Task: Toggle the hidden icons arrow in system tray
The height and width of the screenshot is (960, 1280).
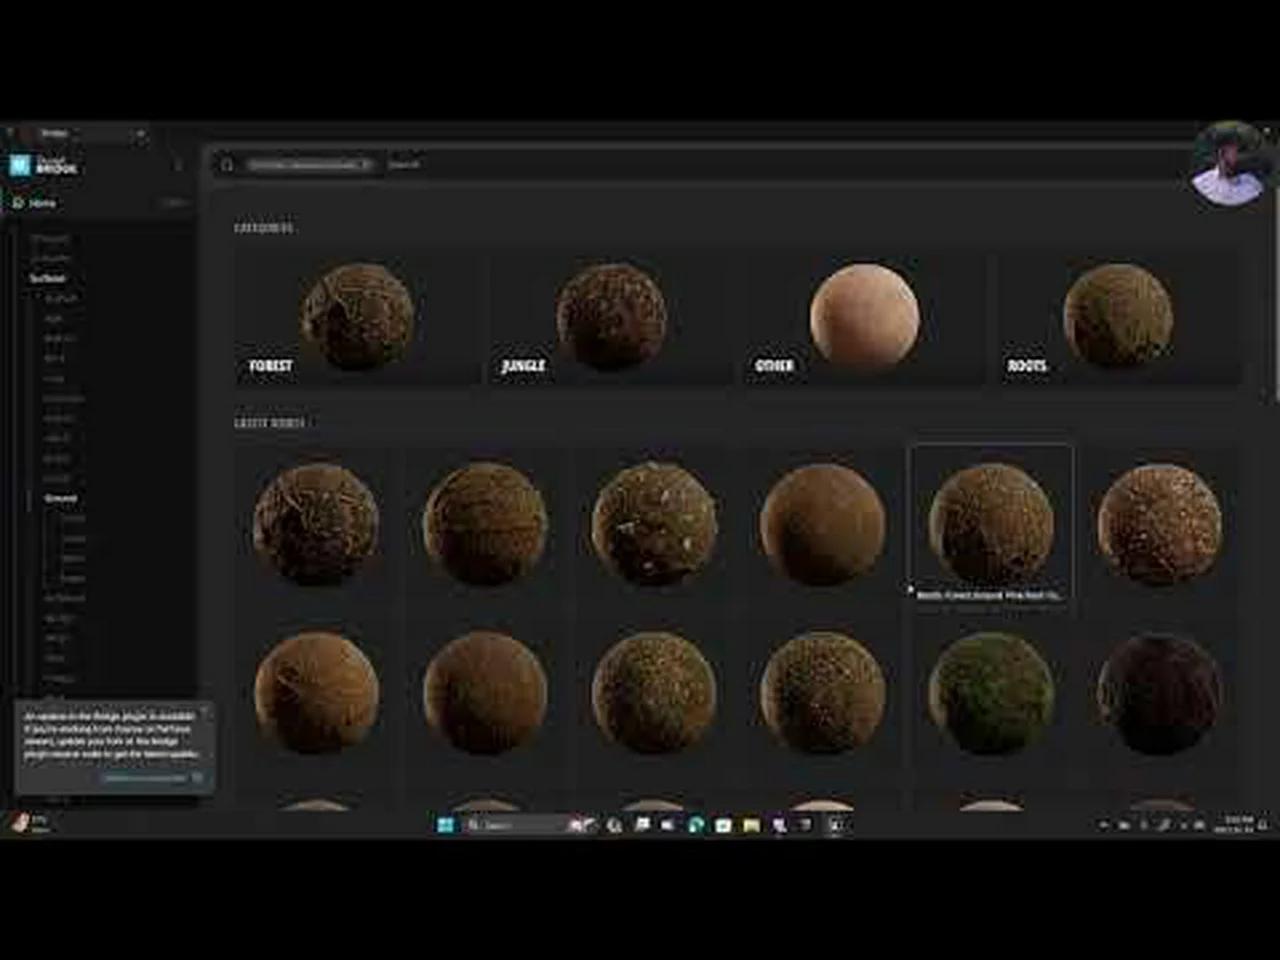Action: (x=1104, y=825)
